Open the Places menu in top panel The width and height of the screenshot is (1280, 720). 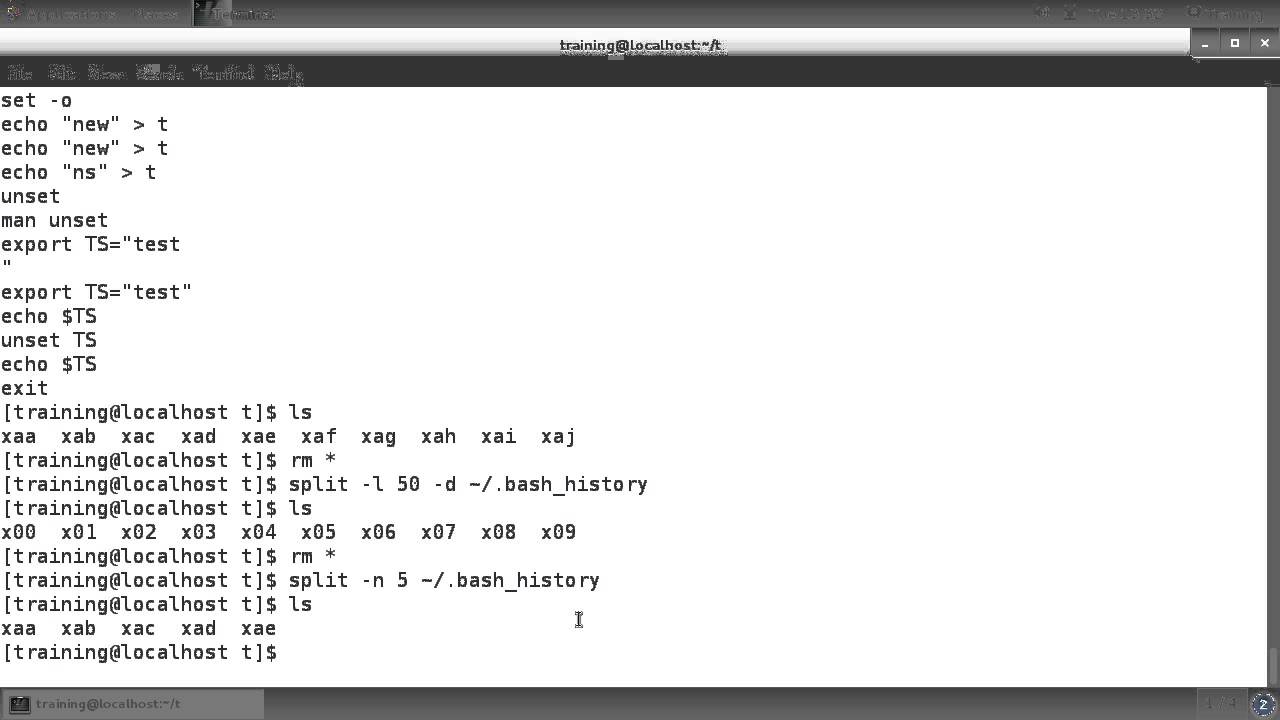(x=156, y=14)
